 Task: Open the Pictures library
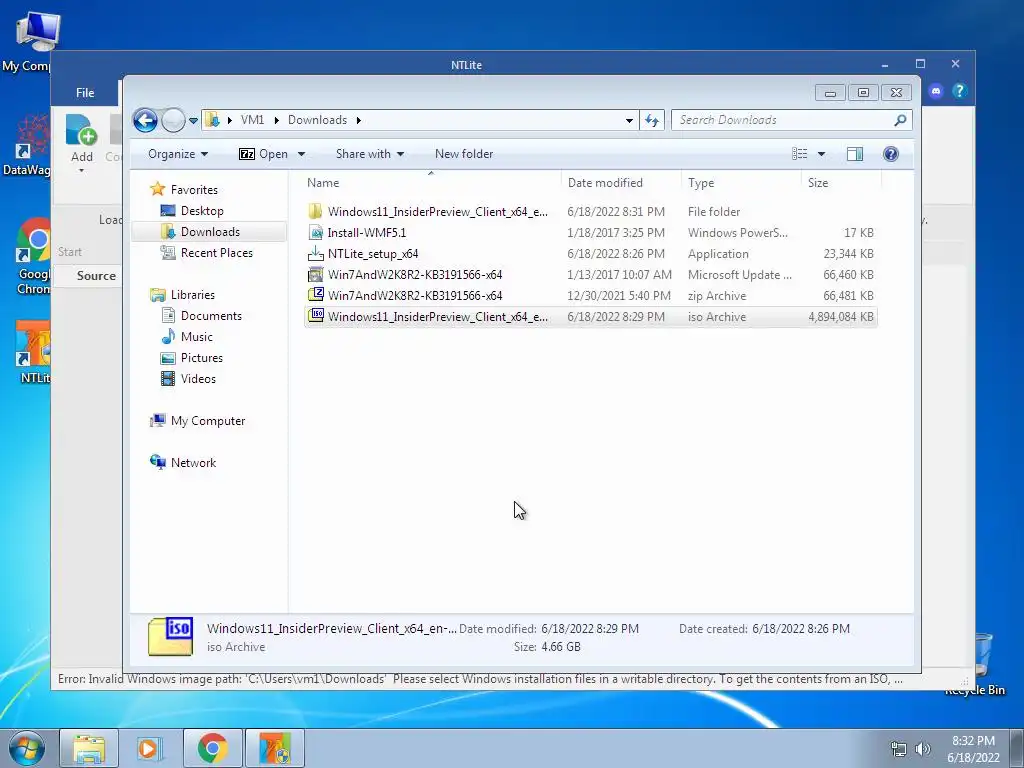(x=201, y=357)
